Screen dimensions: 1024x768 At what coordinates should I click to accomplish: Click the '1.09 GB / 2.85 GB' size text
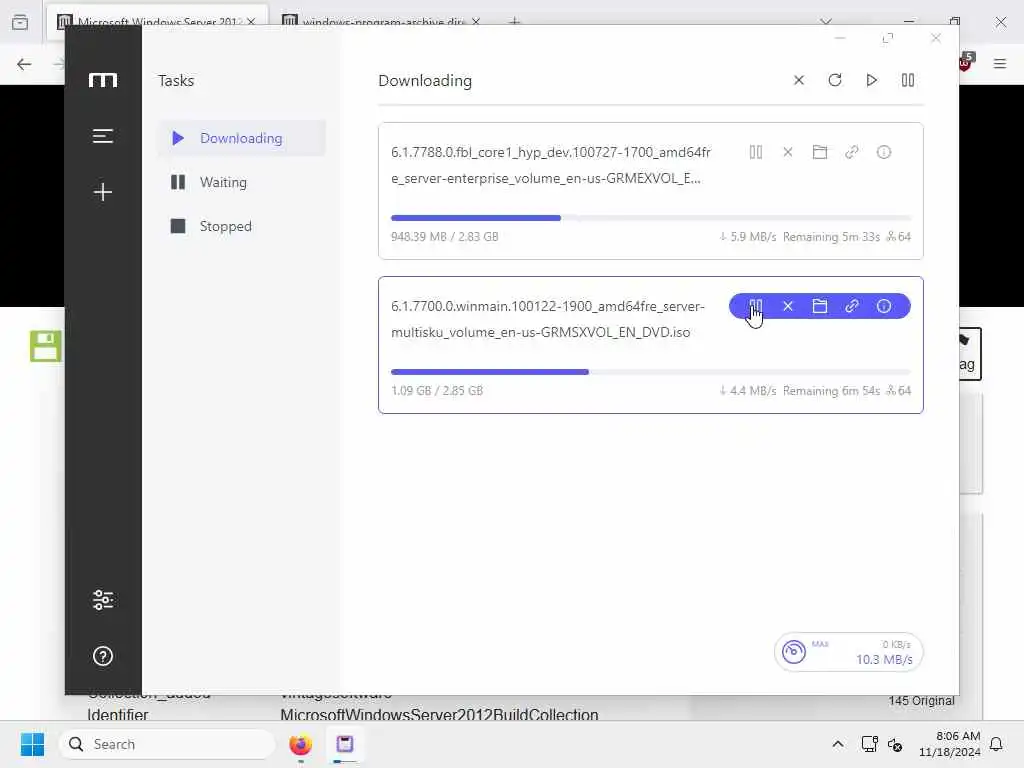coord(437,391)
